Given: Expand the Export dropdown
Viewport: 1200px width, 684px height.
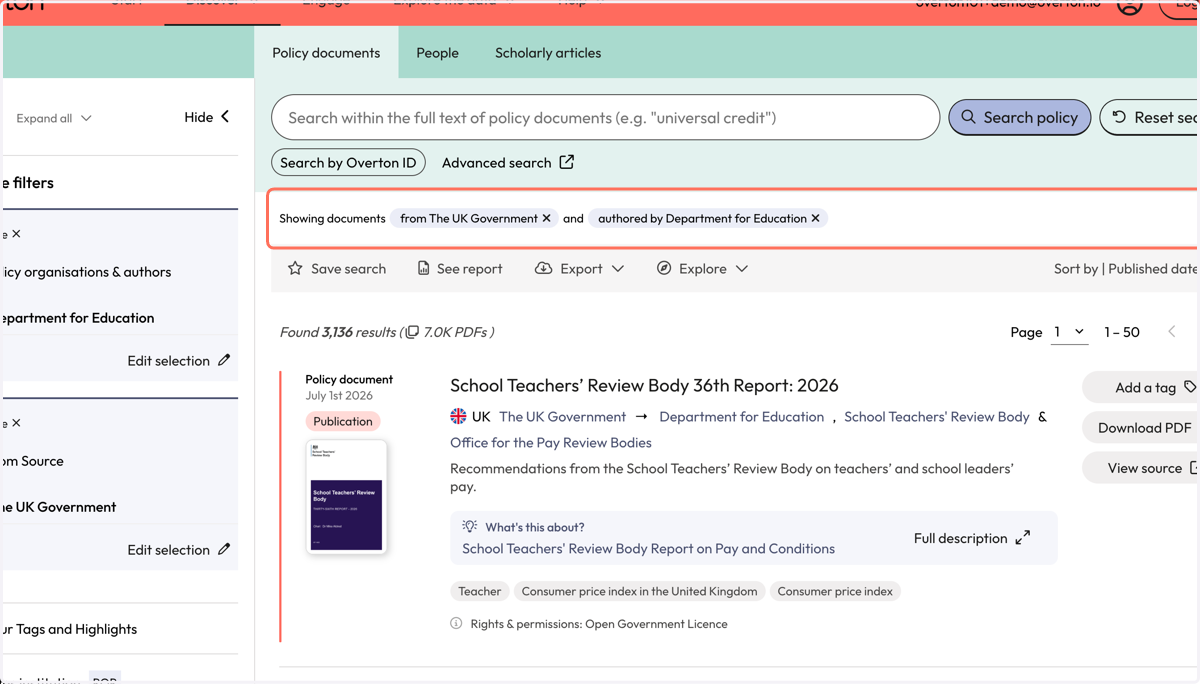Looking at the screenshot, I should pyautogui.click(x=579, y=268).
